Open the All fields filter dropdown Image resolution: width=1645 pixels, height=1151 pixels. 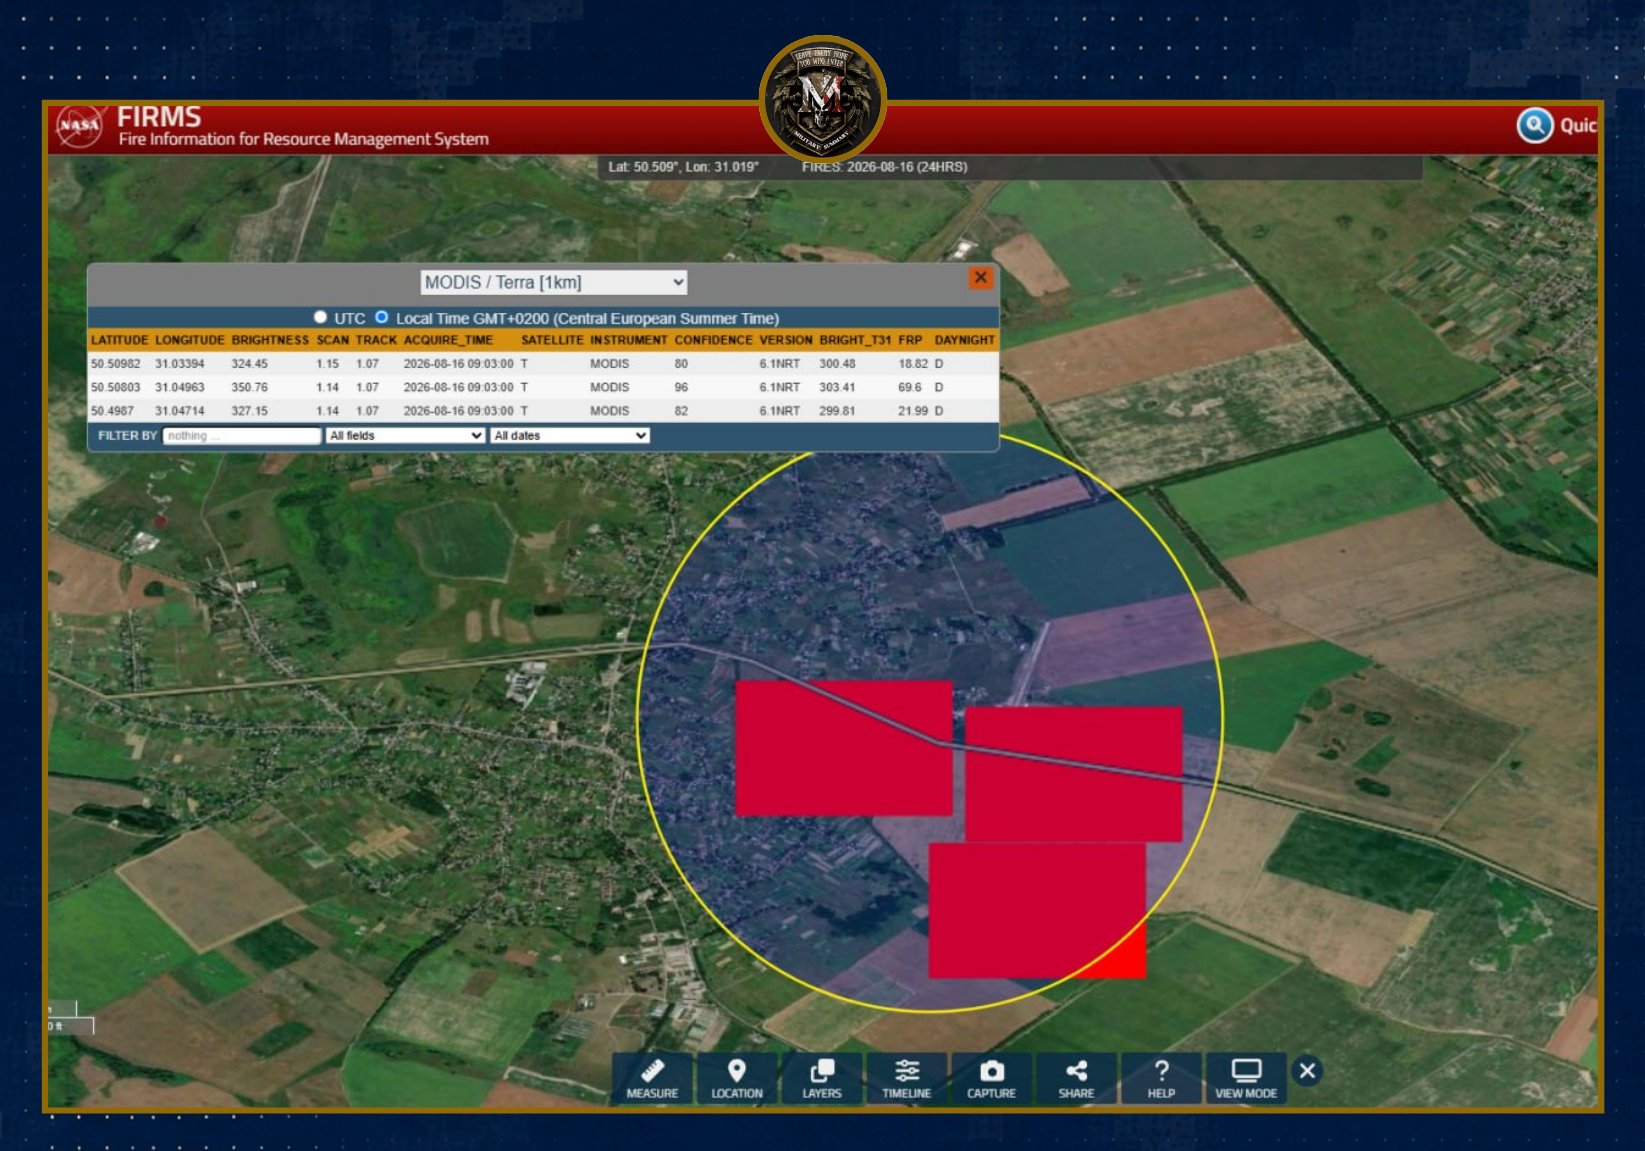click(406, 435)
